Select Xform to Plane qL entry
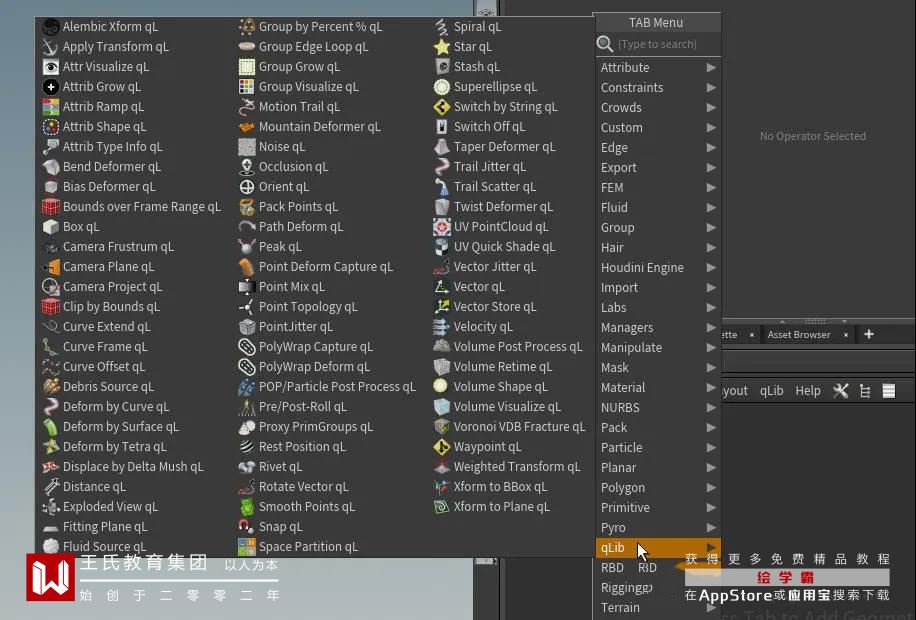Viewport: 916px width, 620px height. pos(501,507)
